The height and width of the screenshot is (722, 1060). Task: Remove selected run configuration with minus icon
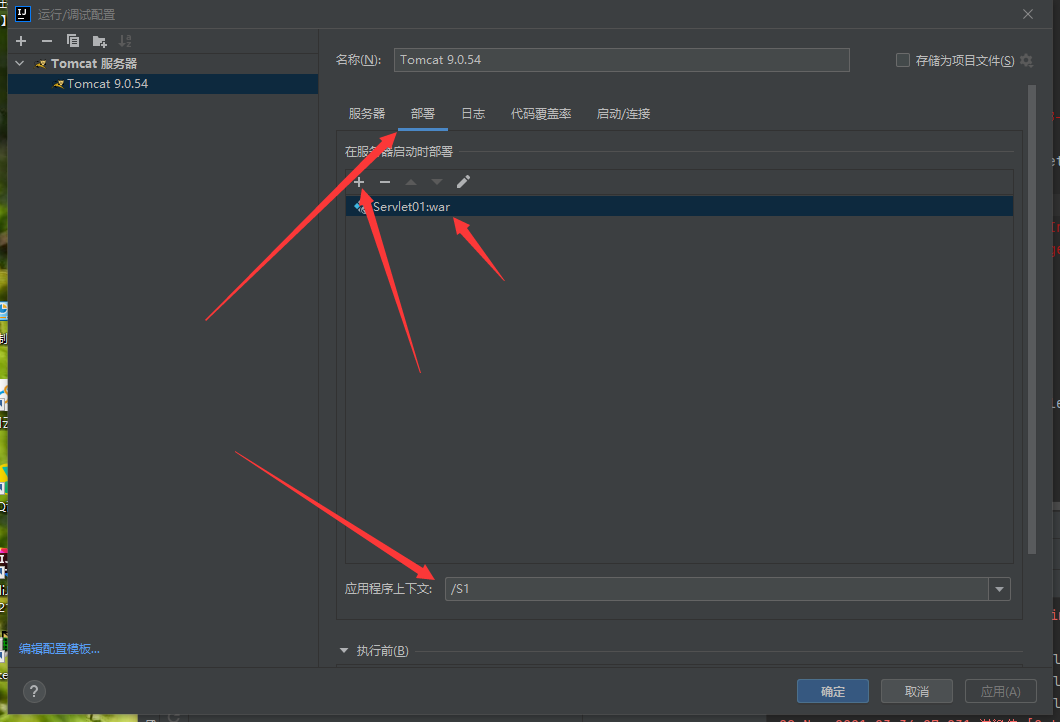[x=47, y=41]
